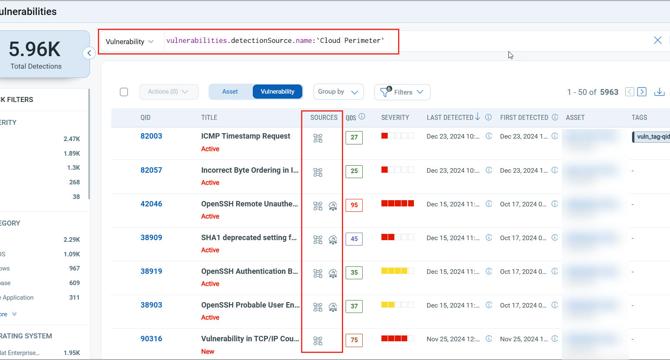Viewport: 670px width, 360px height.
Task: Open the Actions dropdown
Action: (x=168, y=92)
